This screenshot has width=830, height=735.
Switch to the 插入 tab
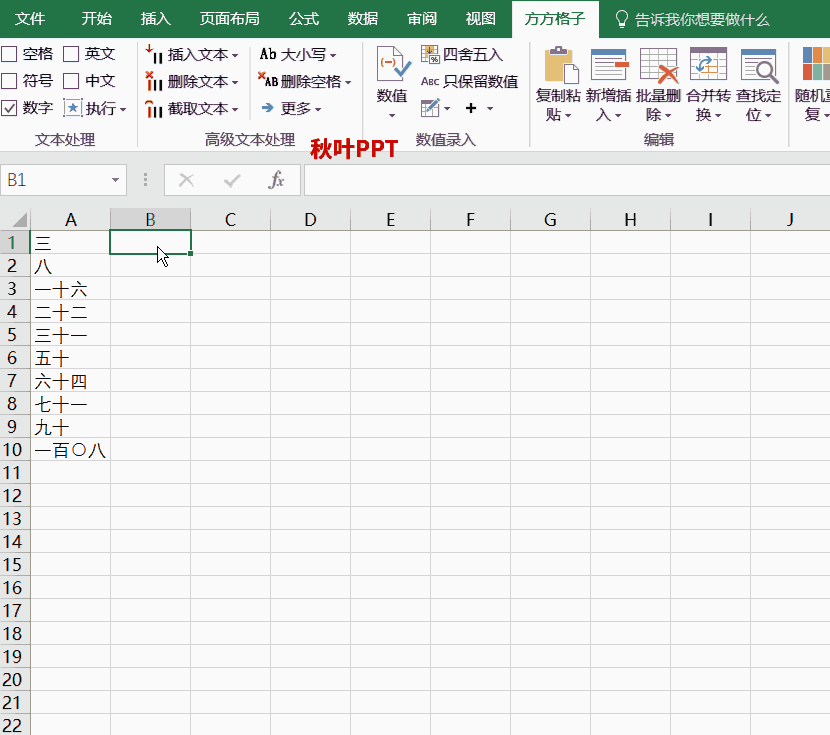coord(156,19)
